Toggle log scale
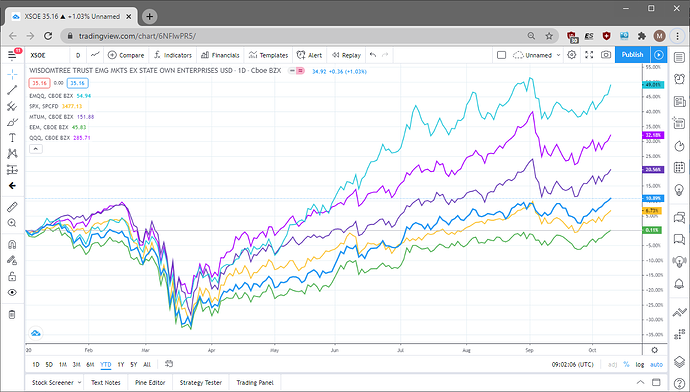The image size is (690, 392). click(640, 364)
